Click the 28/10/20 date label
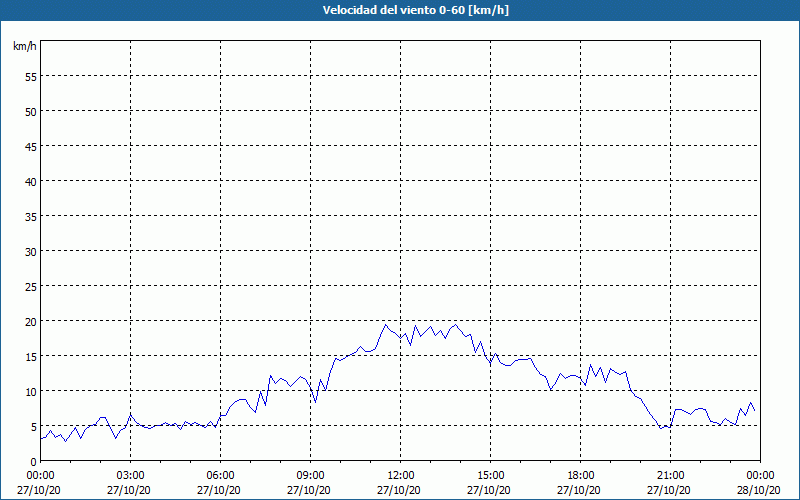The height and width of the screenshot is (500, 800). 759,490
